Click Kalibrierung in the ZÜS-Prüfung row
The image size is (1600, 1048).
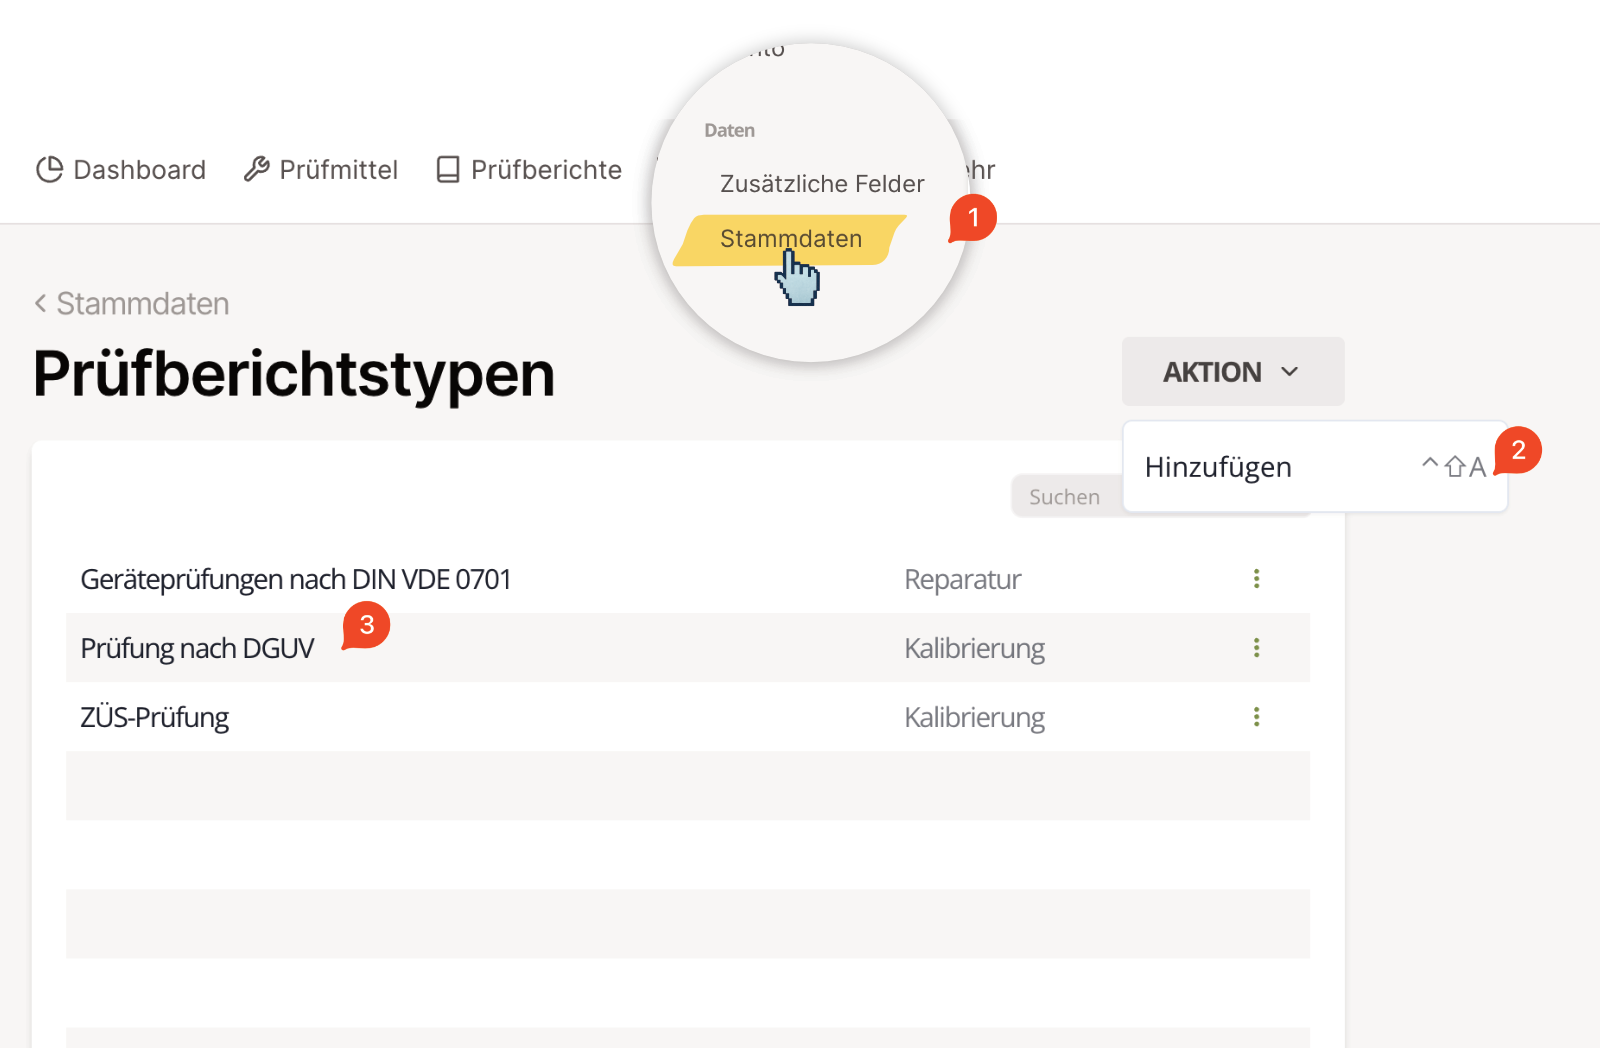click(x=974, y=718)
